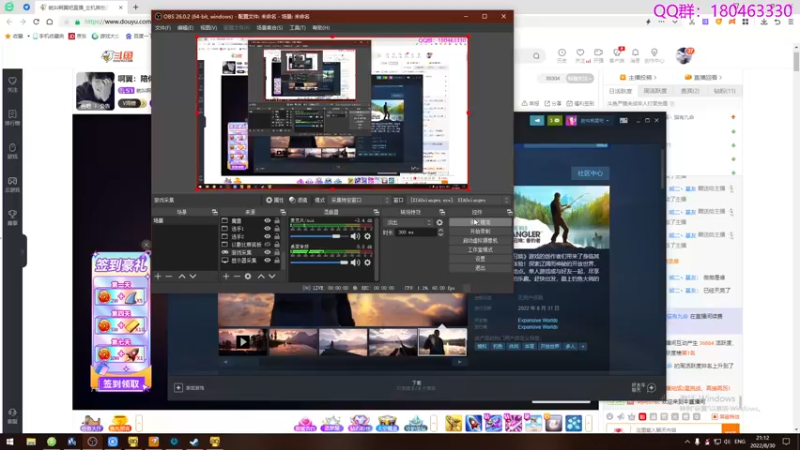Click the 启动虚拟摄像机 button in OBS
Viewport: 800px width, 450px height.
point(480,241)
